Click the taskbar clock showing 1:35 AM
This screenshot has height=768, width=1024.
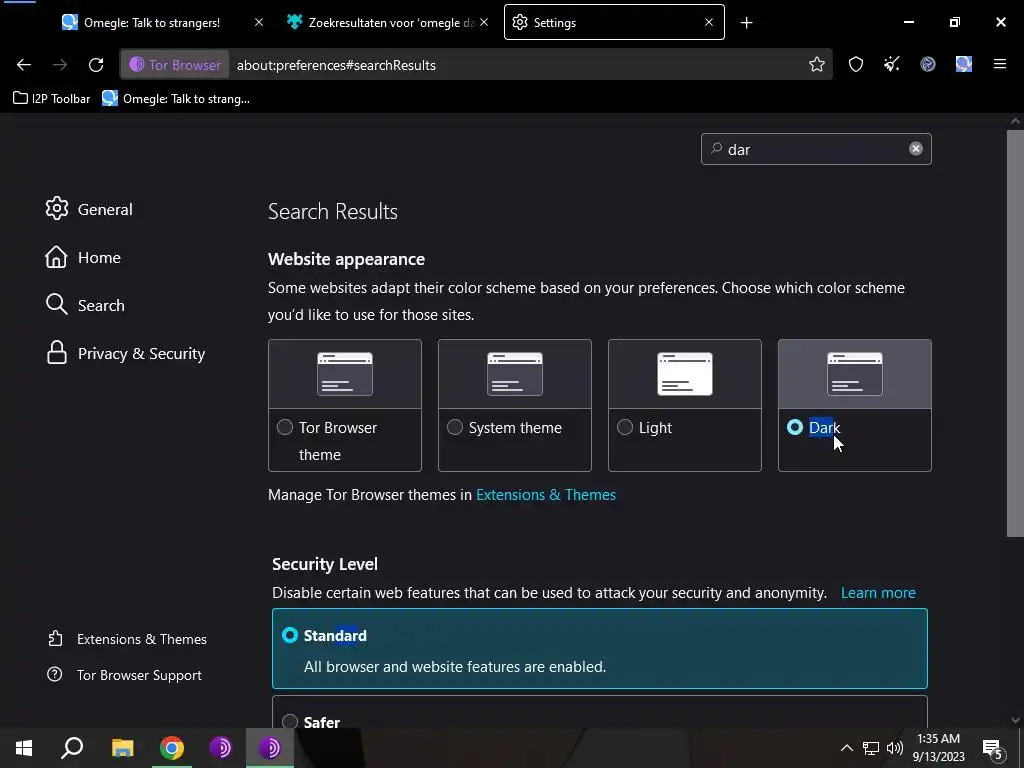(x=938, y=748)
